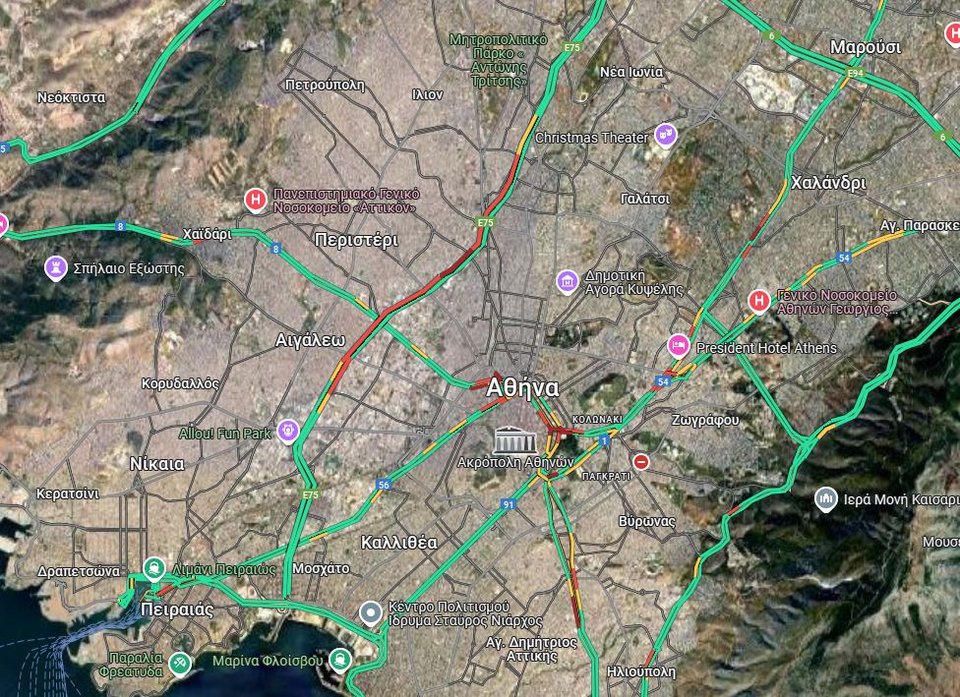The height and width of the screenshot is (697, 960).
Task: Select the Χαλάνδρι district label
Action: tap(828, 183)
